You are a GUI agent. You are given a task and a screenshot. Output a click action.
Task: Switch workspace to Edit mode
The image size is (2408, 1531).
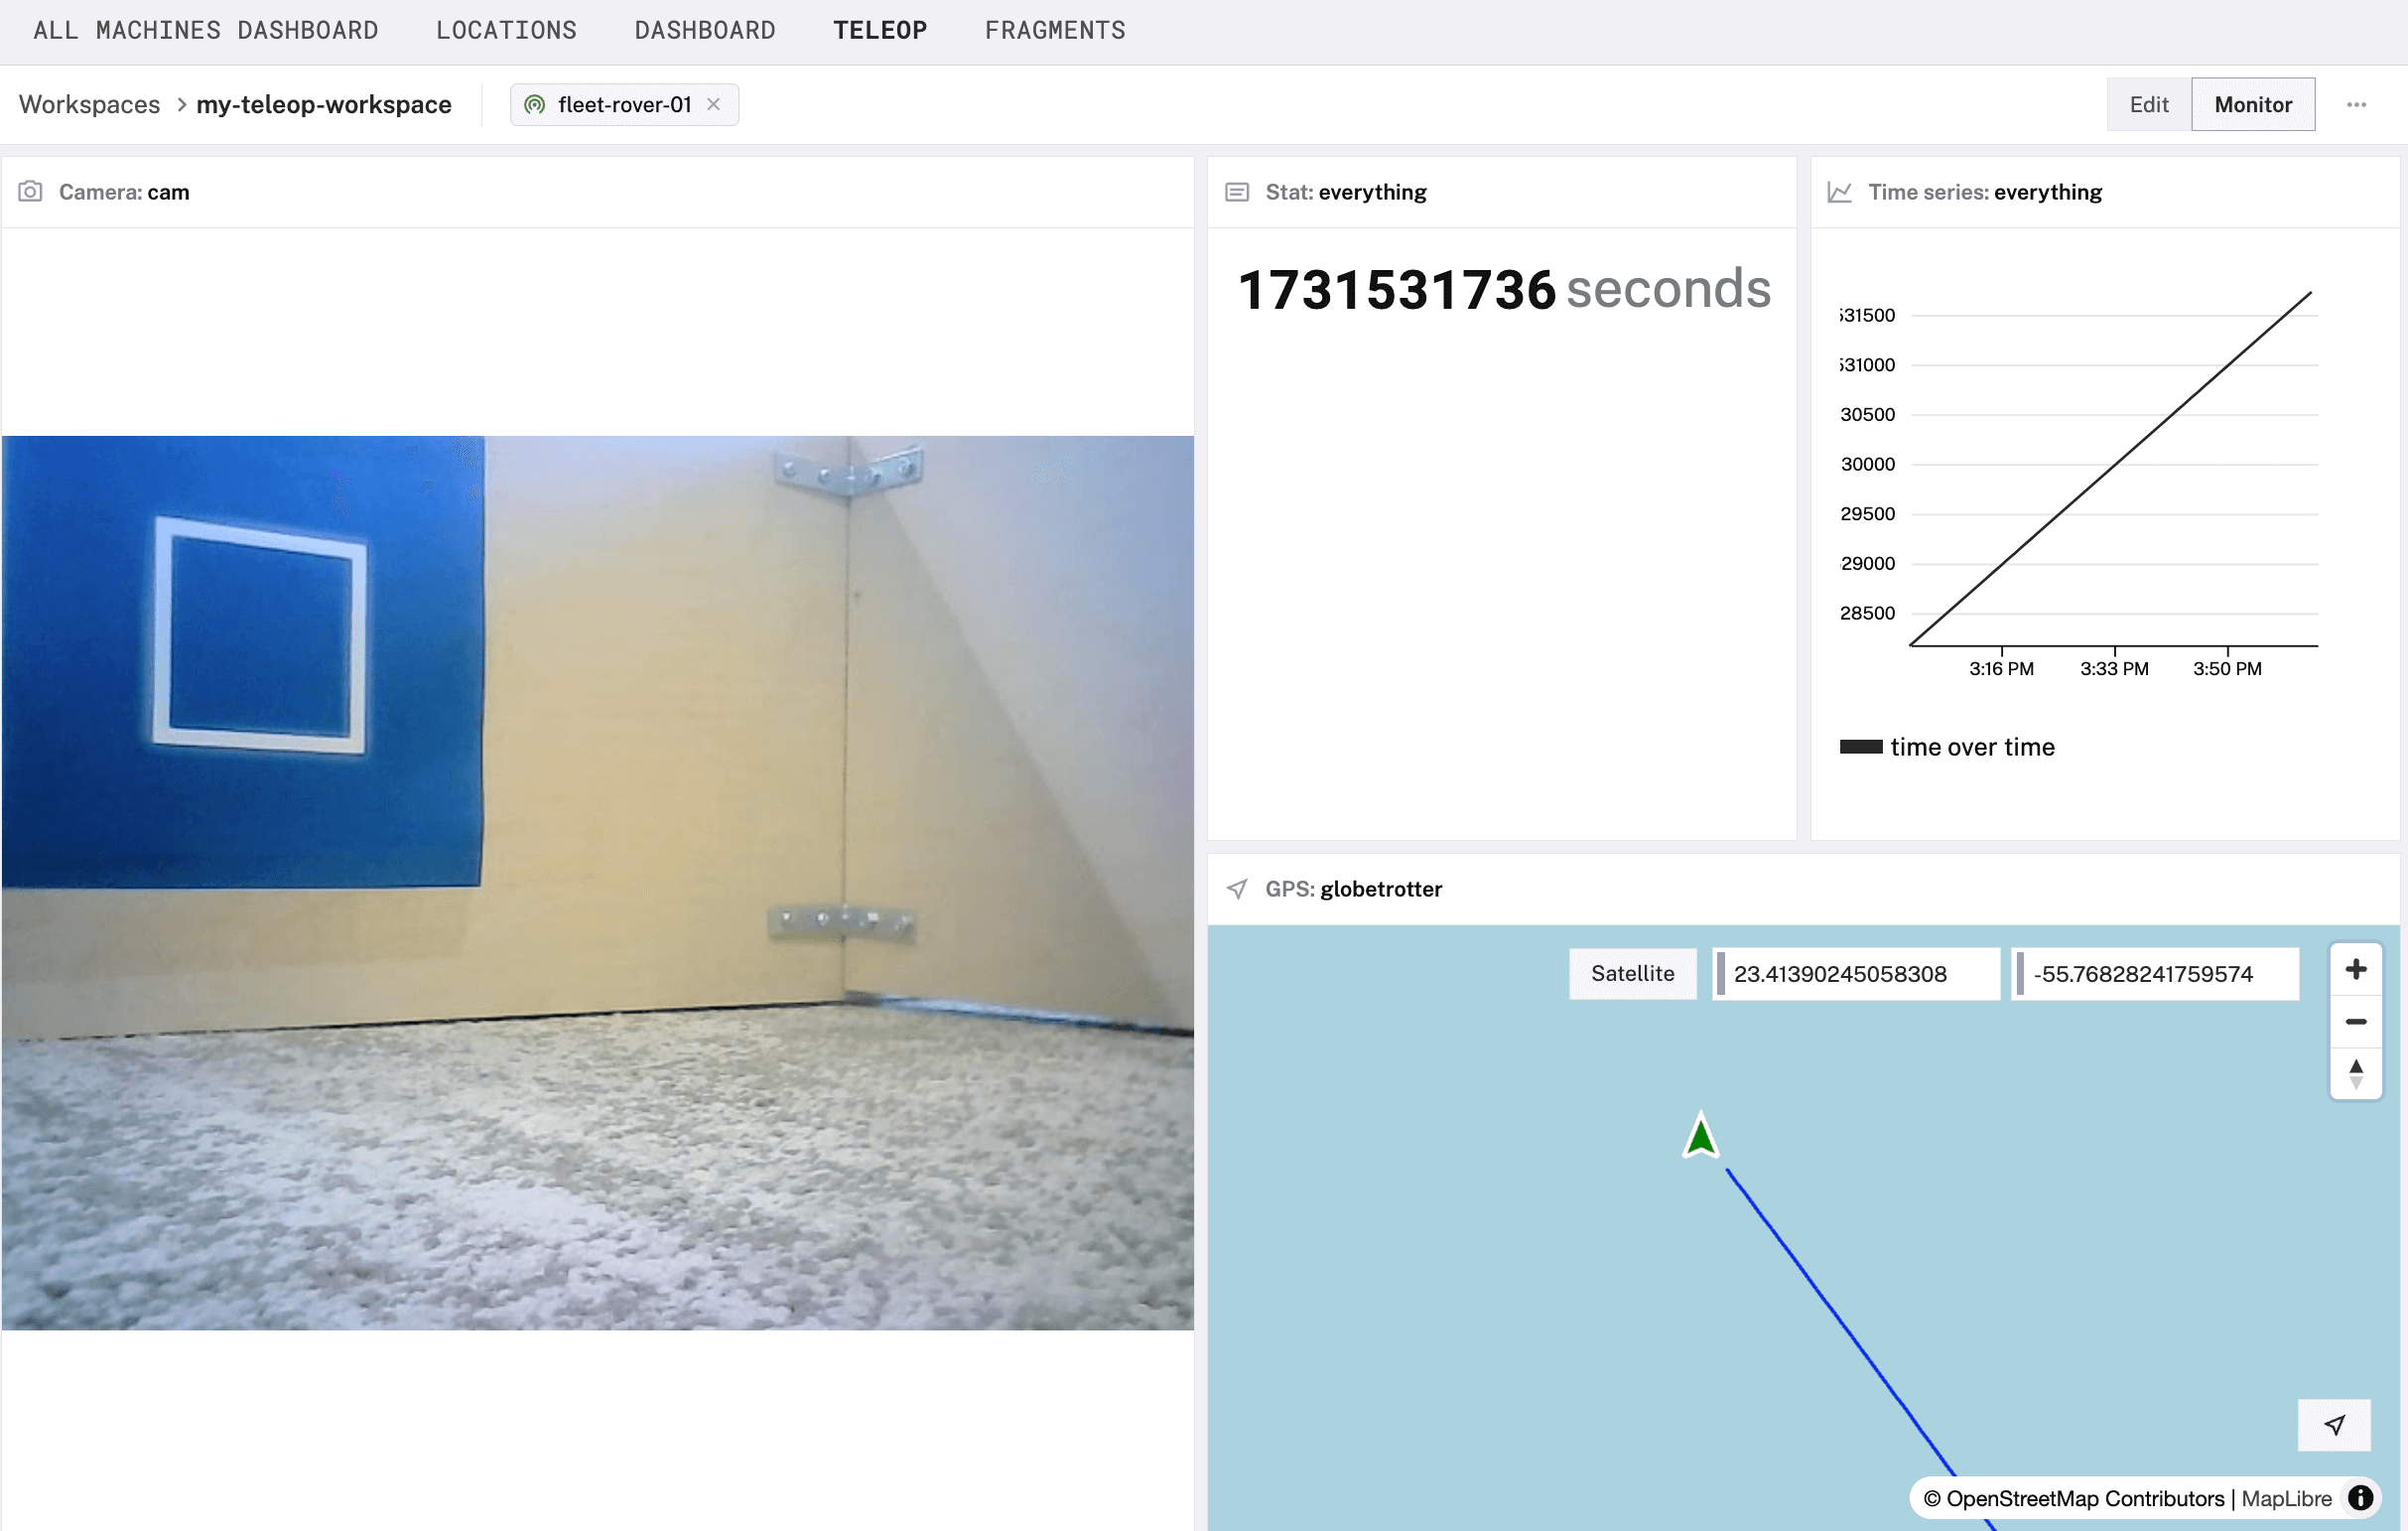pos(2148,104)
